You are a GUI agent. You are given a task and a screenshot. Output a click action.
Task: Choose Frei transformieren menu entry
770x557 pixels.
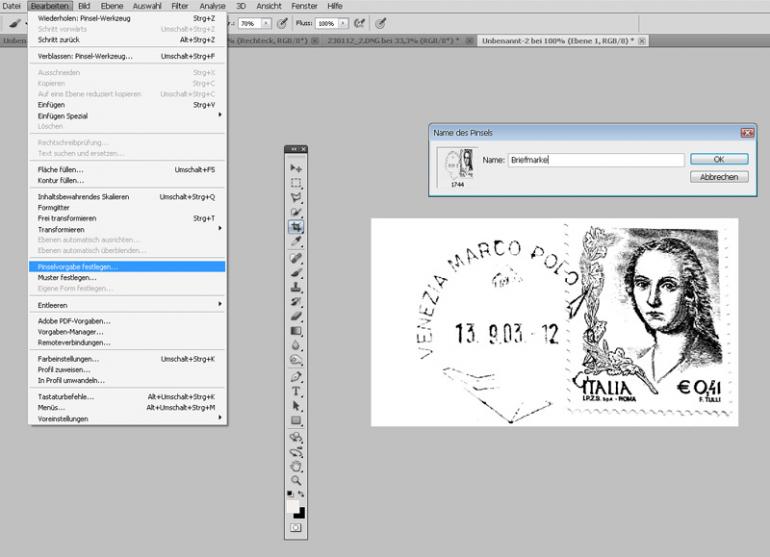[x=128, y=218]
